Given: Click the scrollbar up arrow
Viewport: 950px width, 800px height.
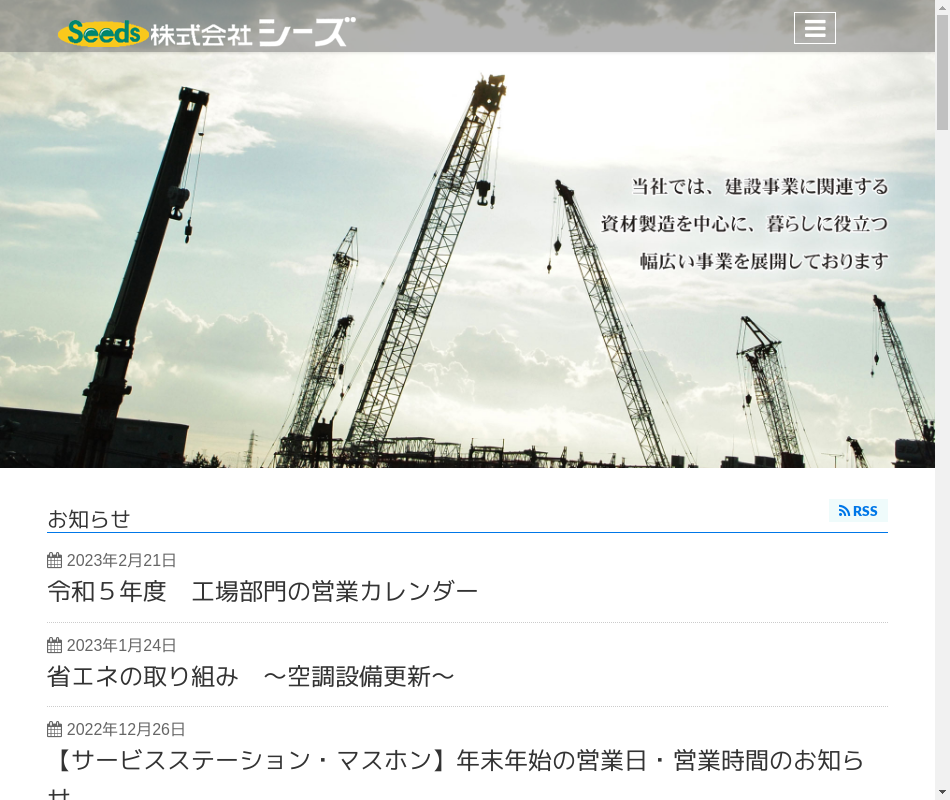Looking at the screenshot, I should [x=942, y=7].
